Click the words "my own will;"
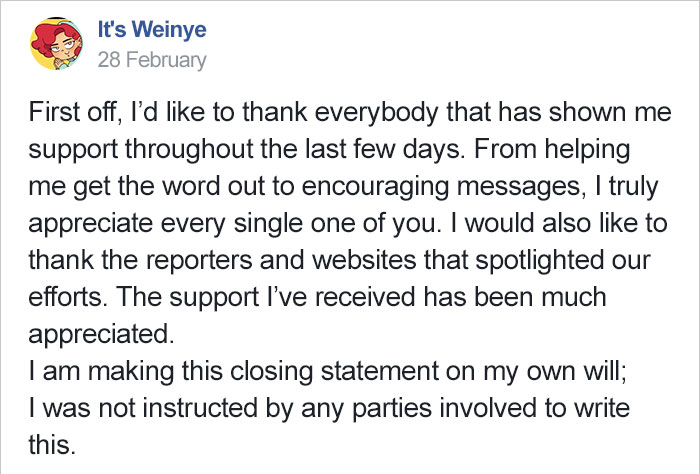This screenshot has width=700, height=474. click(x=557, y=371)
